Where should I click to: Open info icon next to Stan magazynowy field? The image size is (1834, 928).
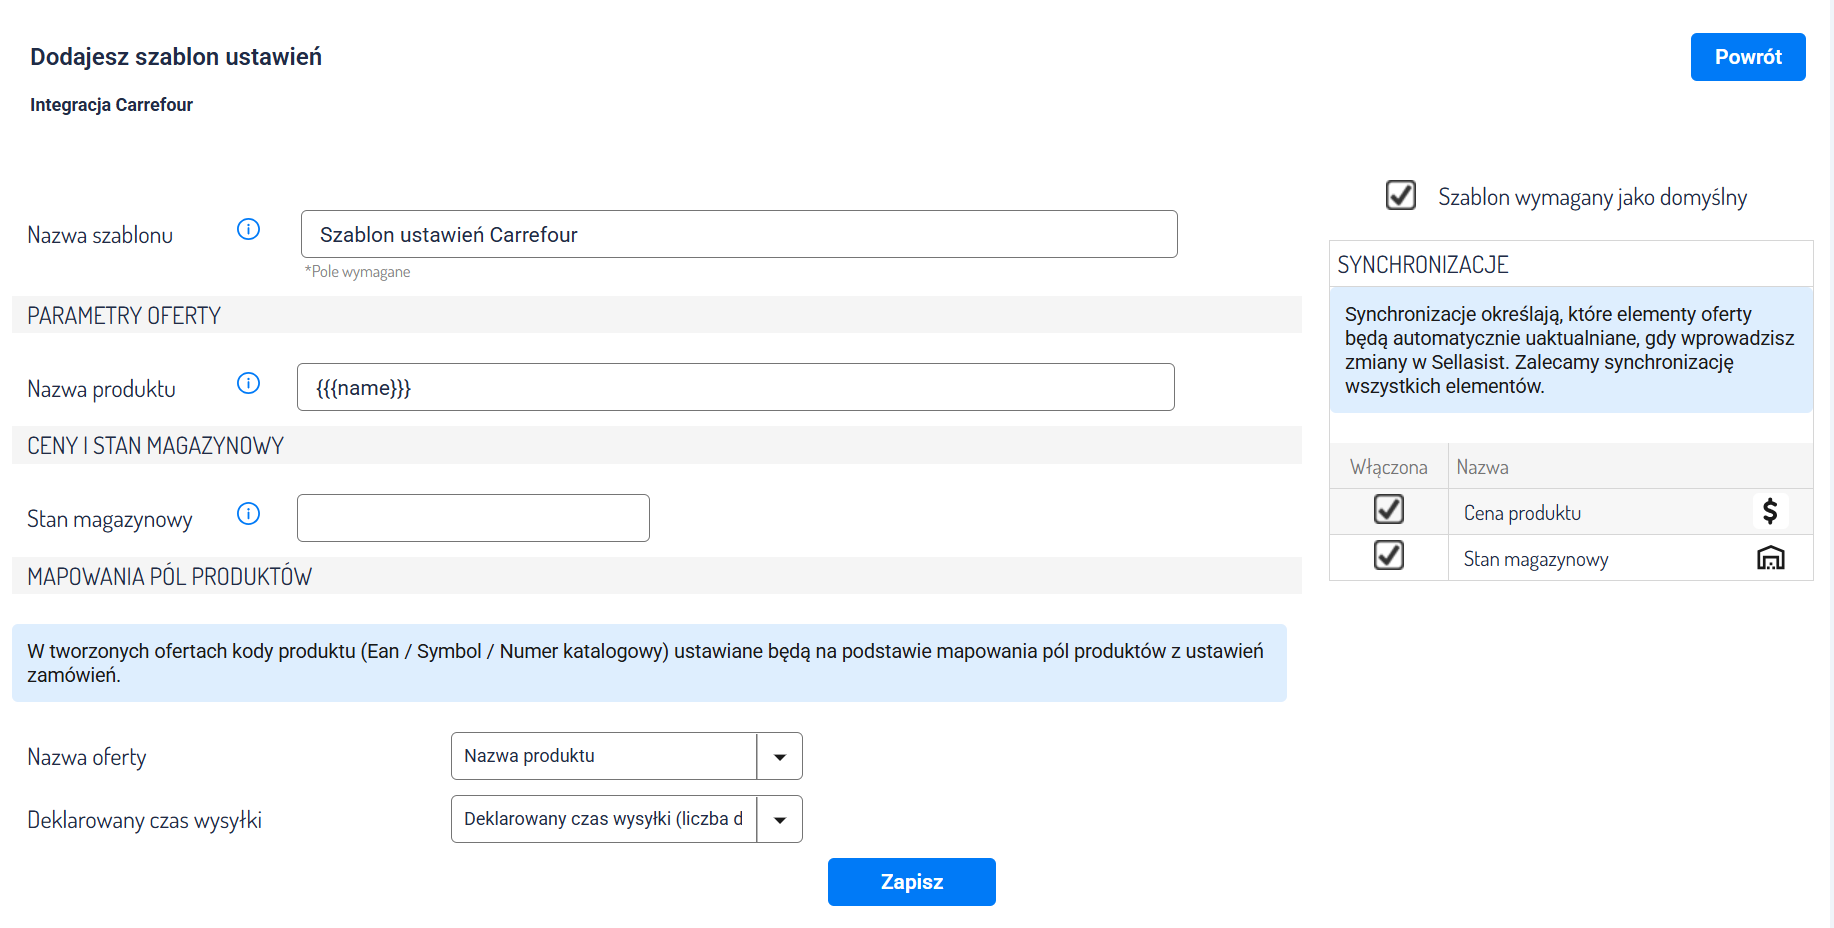(x=248, y=514)
